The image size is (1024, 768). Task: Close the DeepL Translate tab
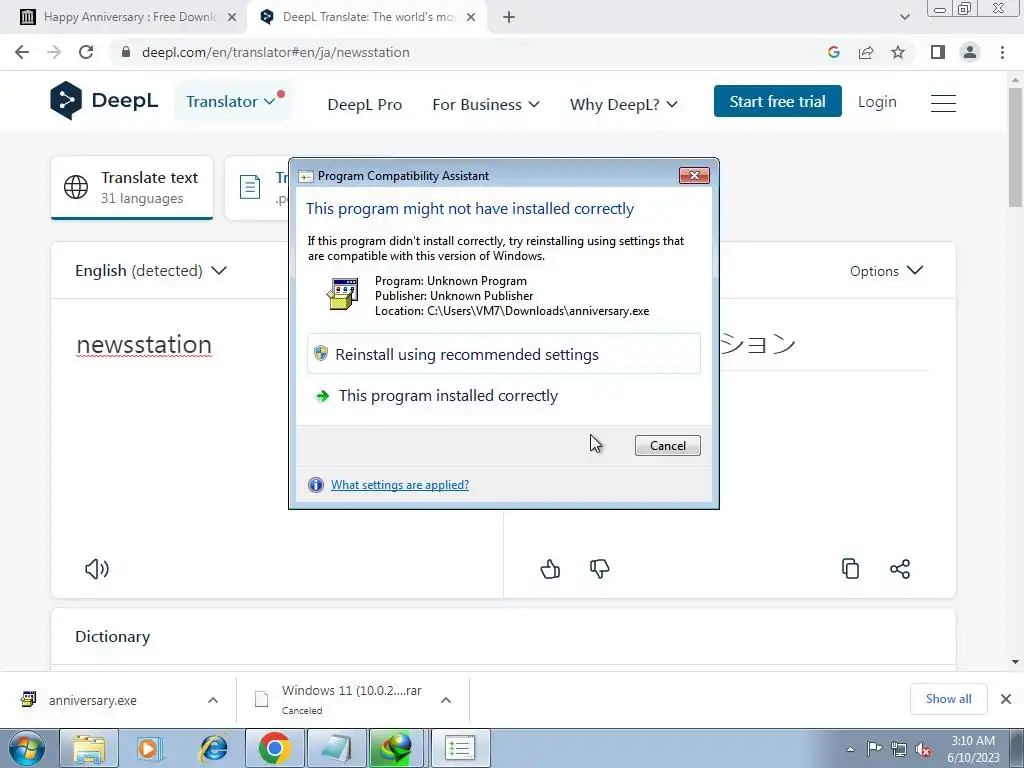click(471, 17)
